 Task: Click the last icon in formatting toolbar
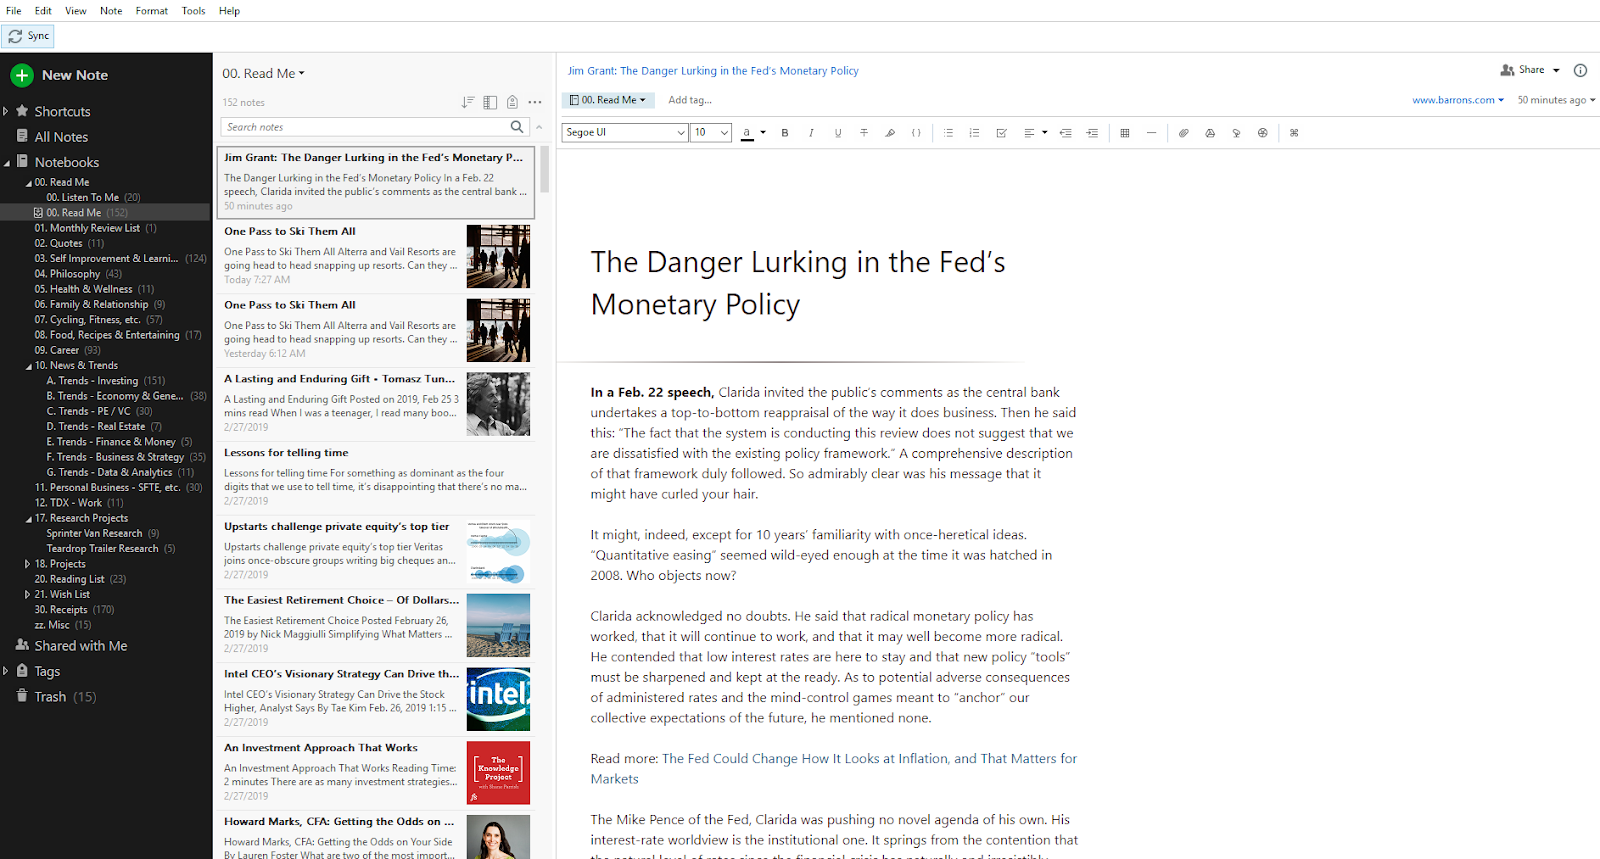(1294, 133)
